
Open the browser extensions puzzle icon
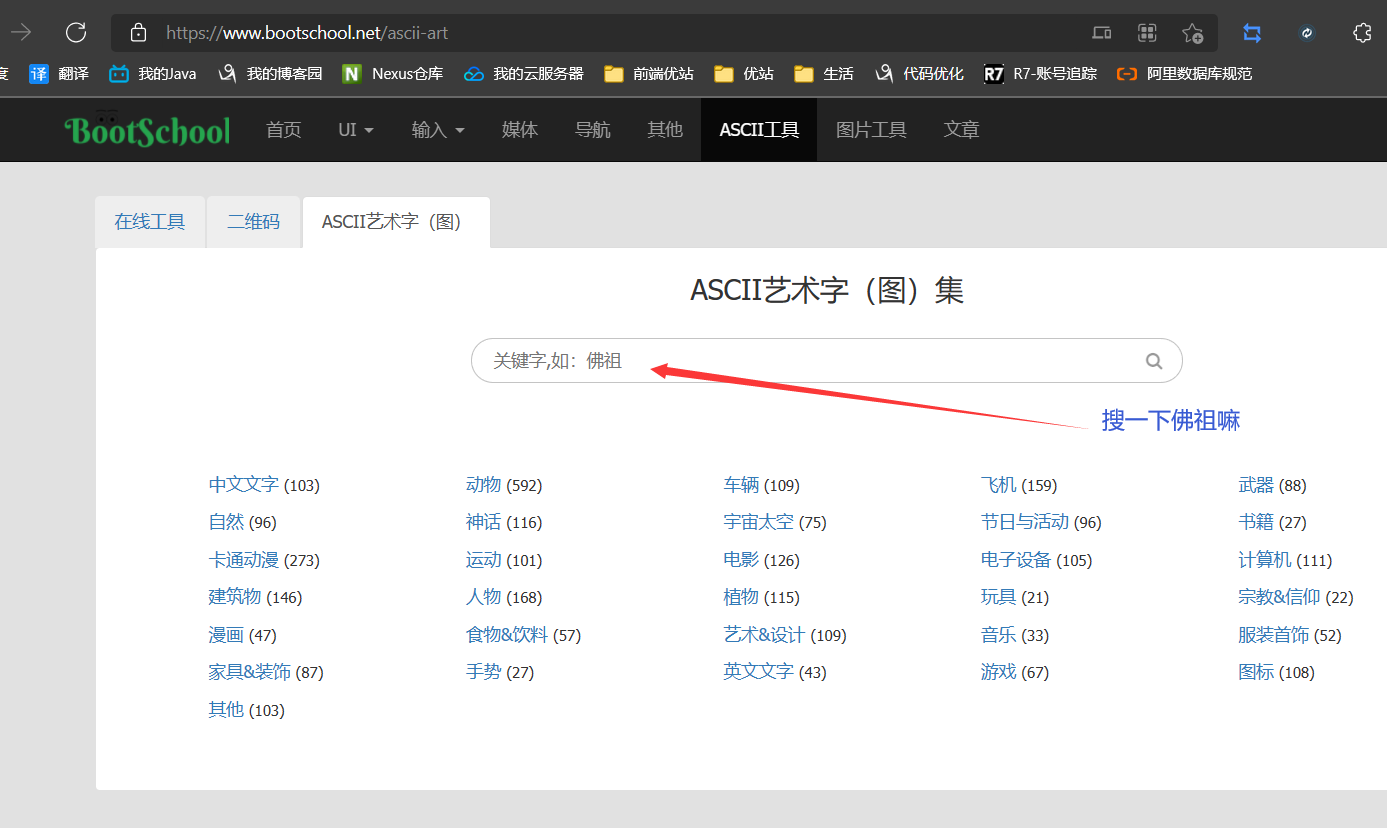click(1361, 33)
